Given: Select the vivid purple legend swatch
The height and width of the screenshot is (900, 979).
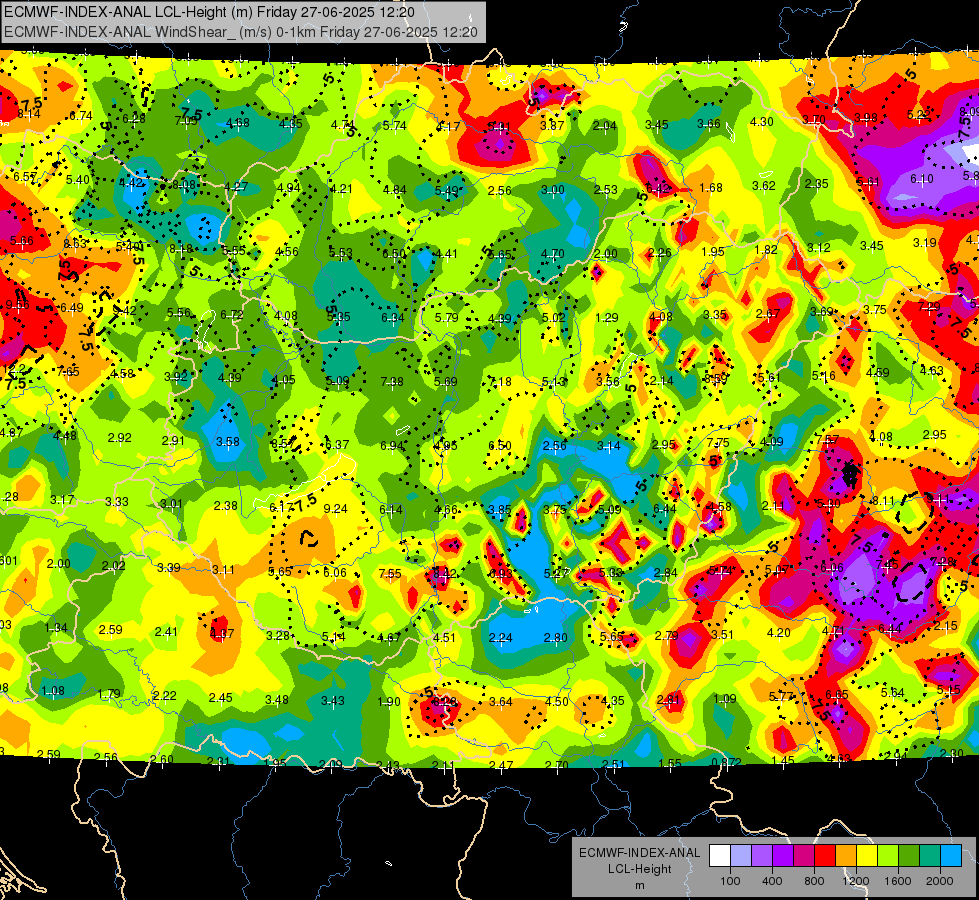Looking at the screenshot, I should point(783,856).
